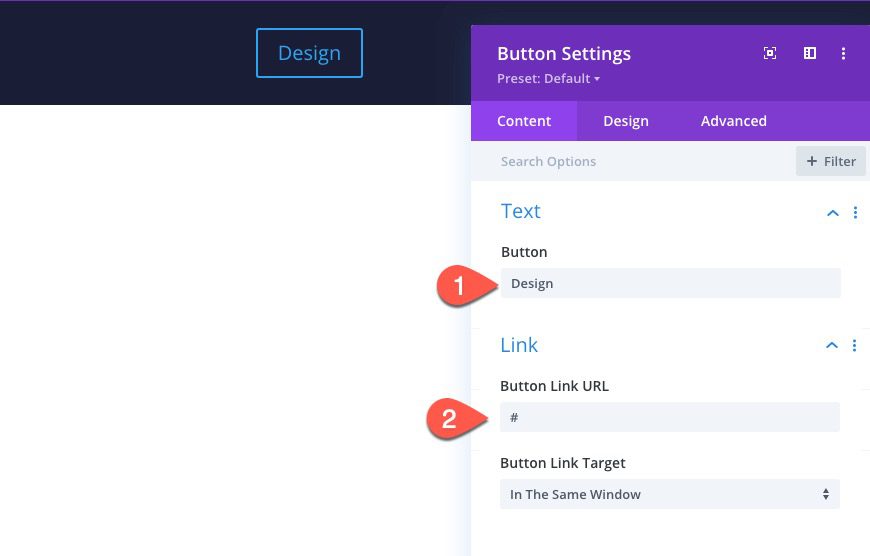Click the Filter button

(x=831, y=161)
